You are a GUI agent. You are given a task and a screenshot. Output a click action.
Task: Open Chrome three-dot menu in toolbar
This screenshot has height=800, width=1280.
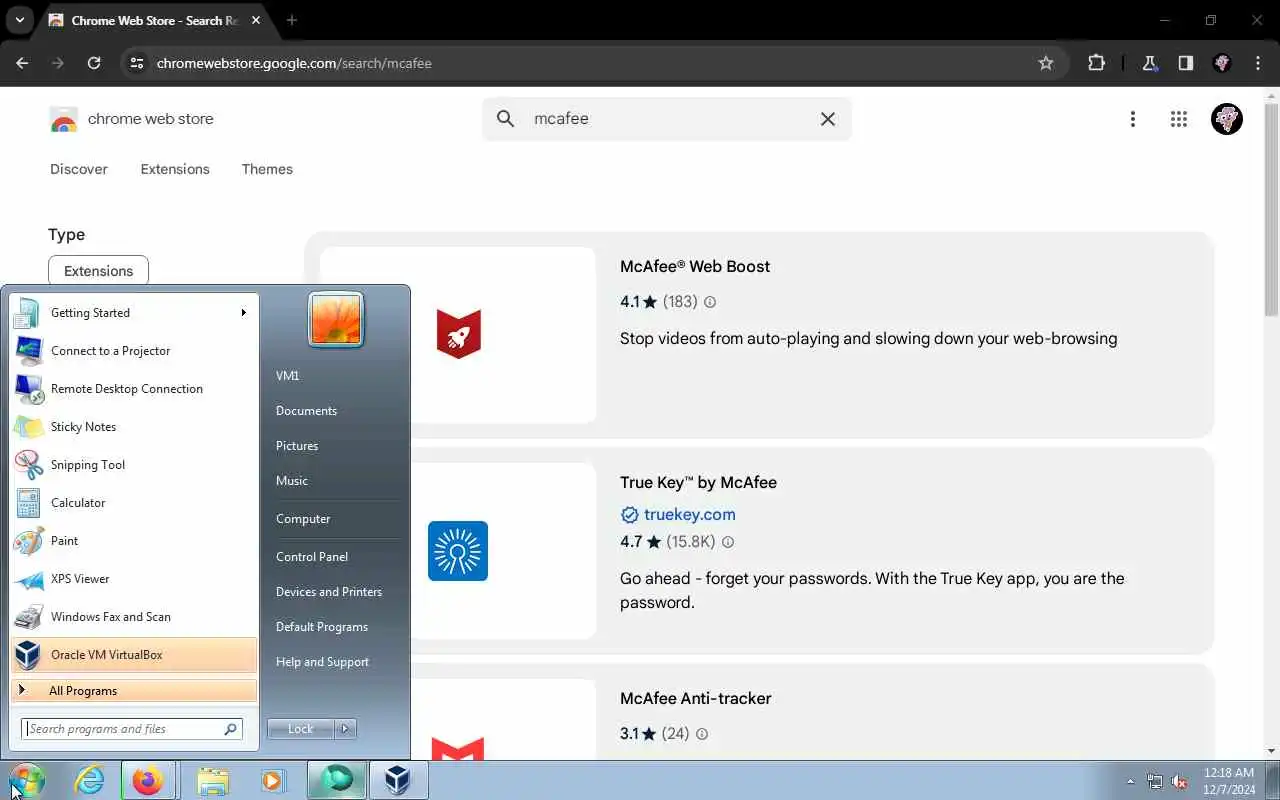coord(1257,63)
